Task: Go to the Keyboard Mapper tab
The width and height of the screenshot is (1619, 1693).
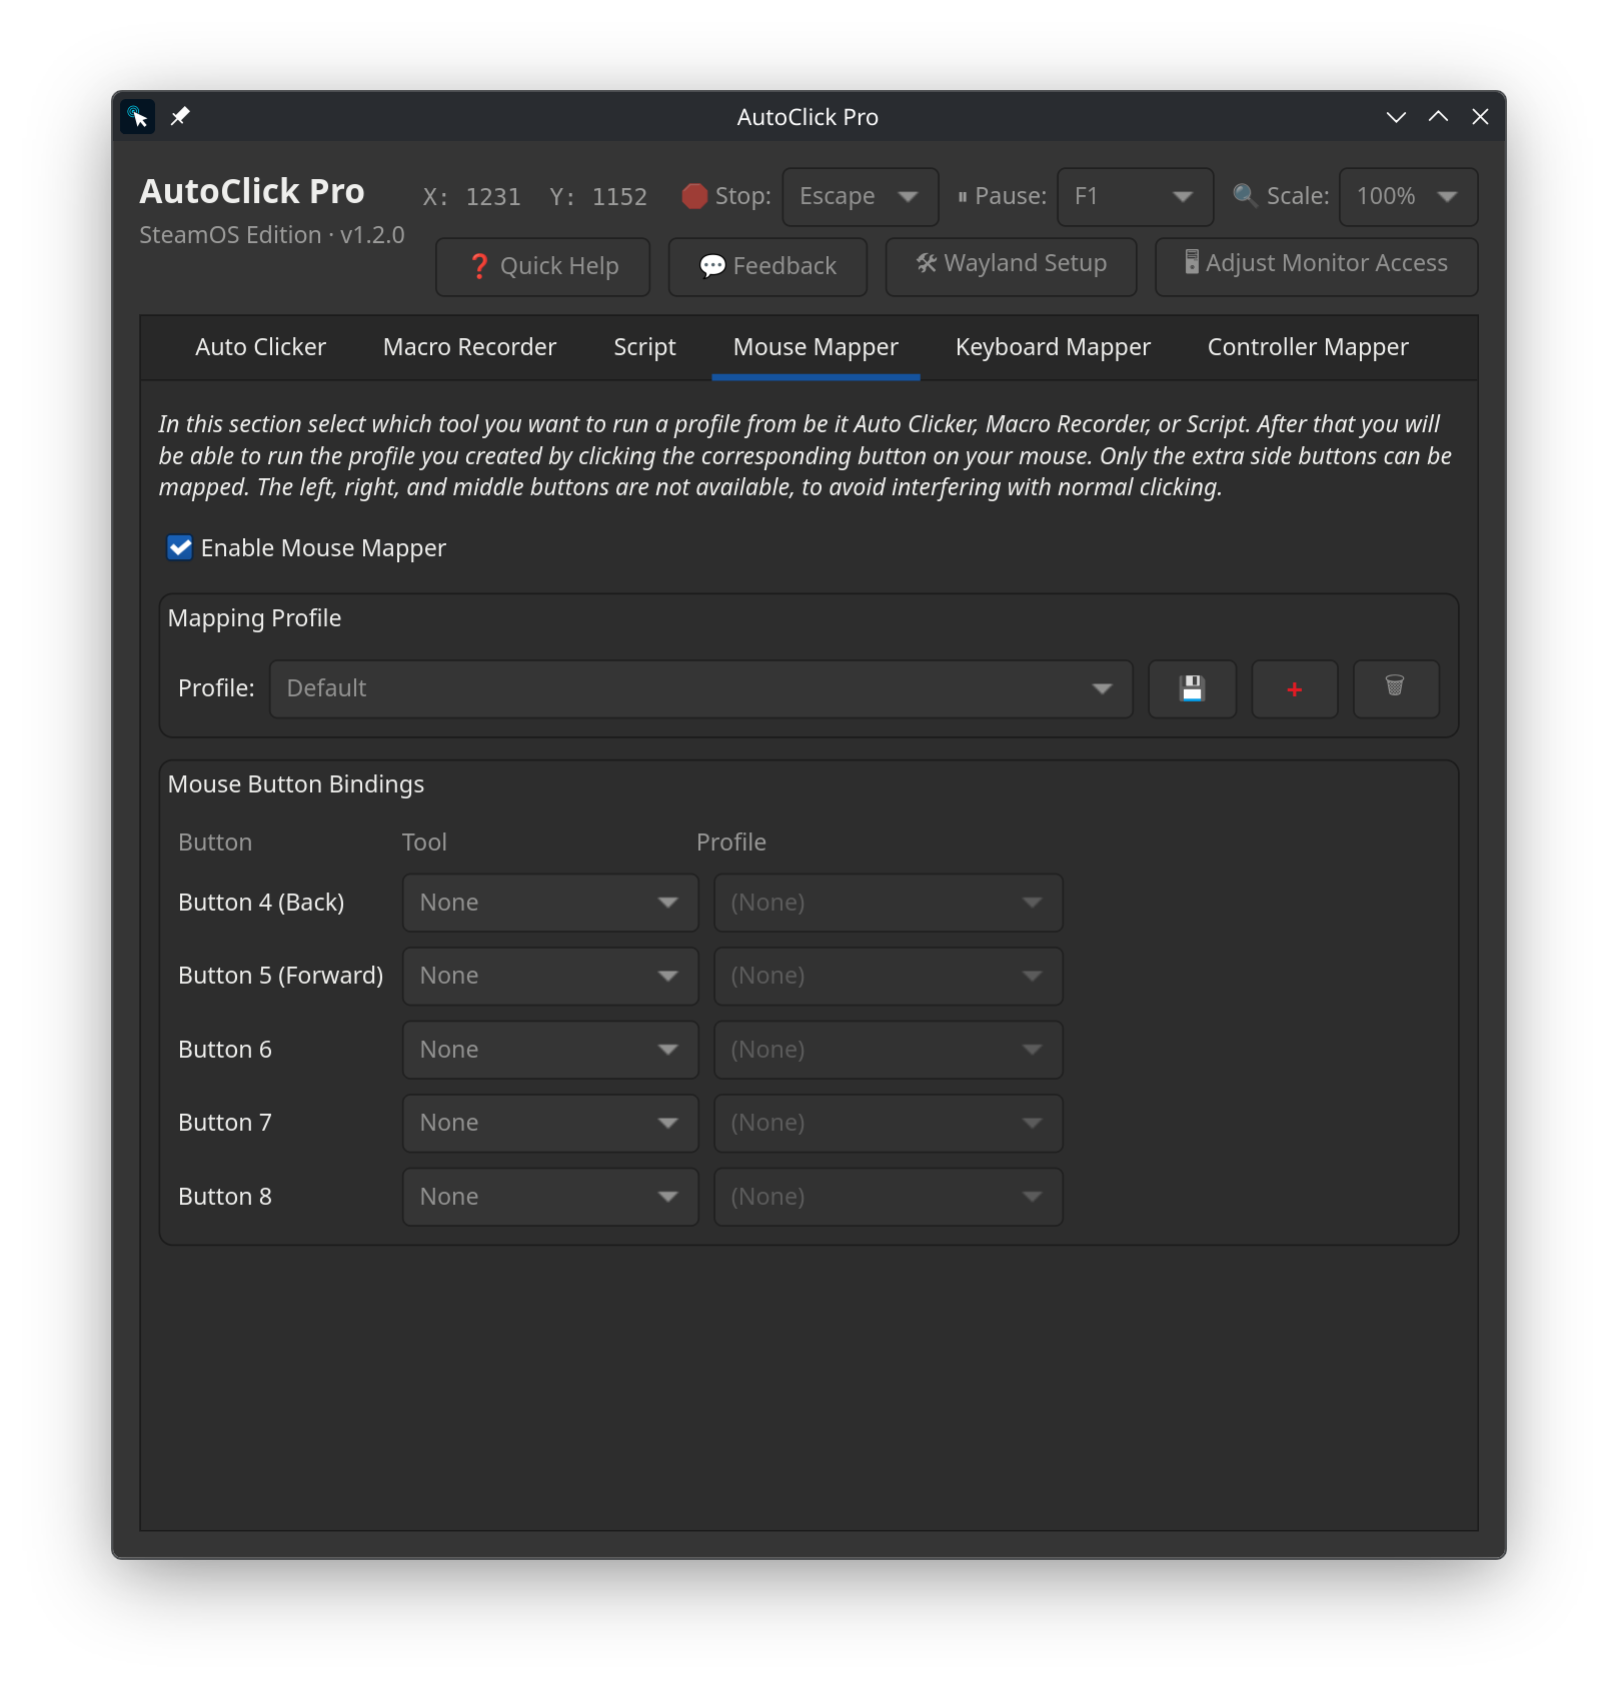Action: [x=1052, y=348]
